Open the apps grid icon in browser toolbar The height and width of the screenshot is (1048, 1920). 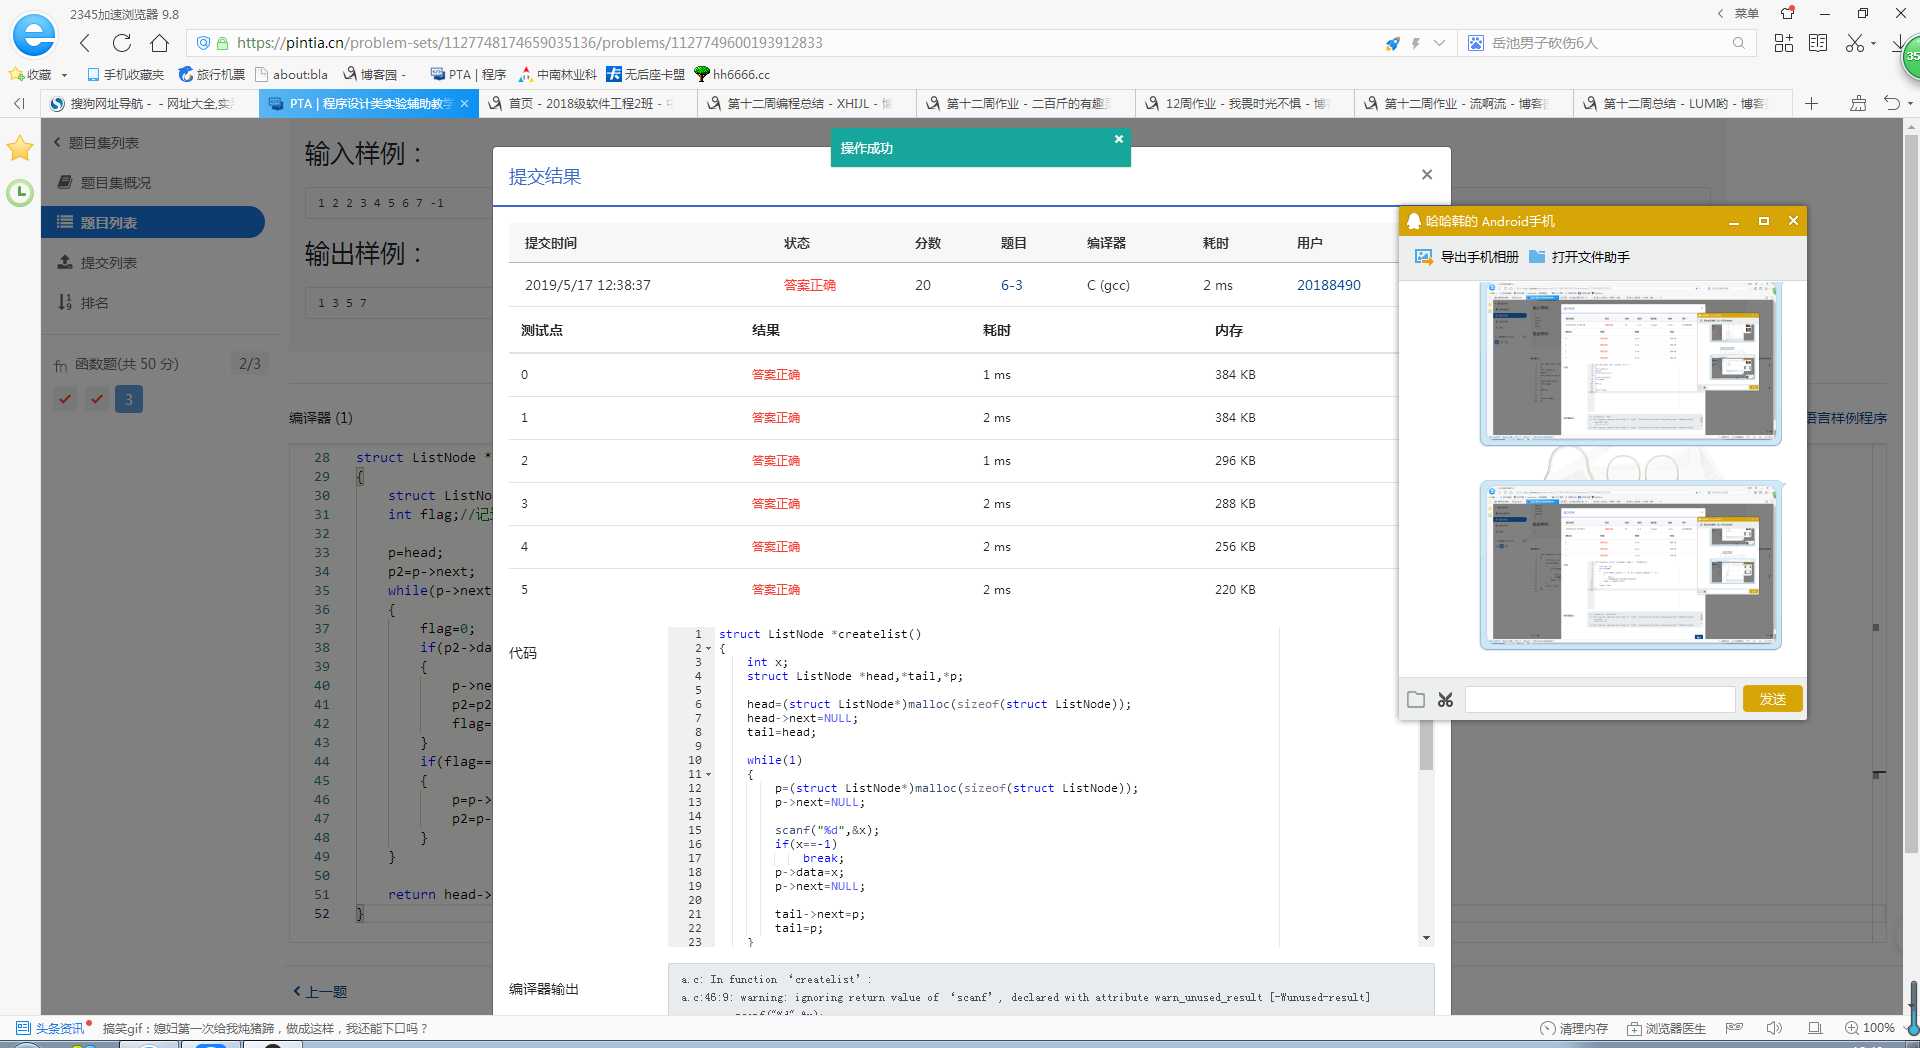tap(1783, 43)
